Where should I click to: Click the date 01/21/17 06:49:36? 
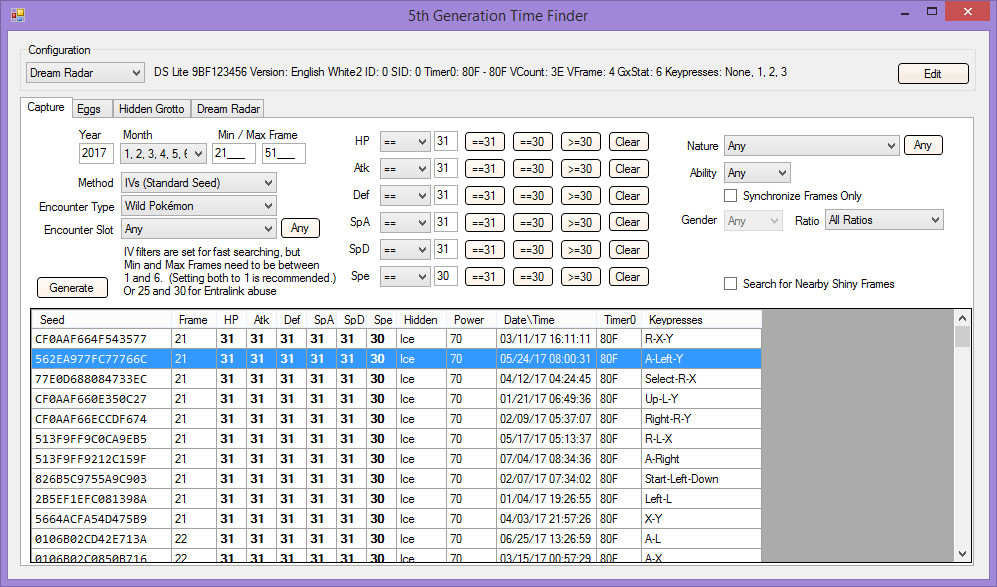point(546,399)
